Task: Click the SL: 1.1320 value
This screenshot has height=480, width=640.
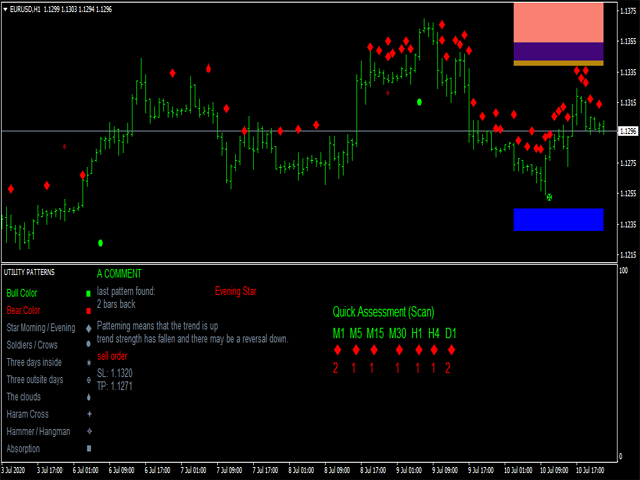Action: (115, 373)
